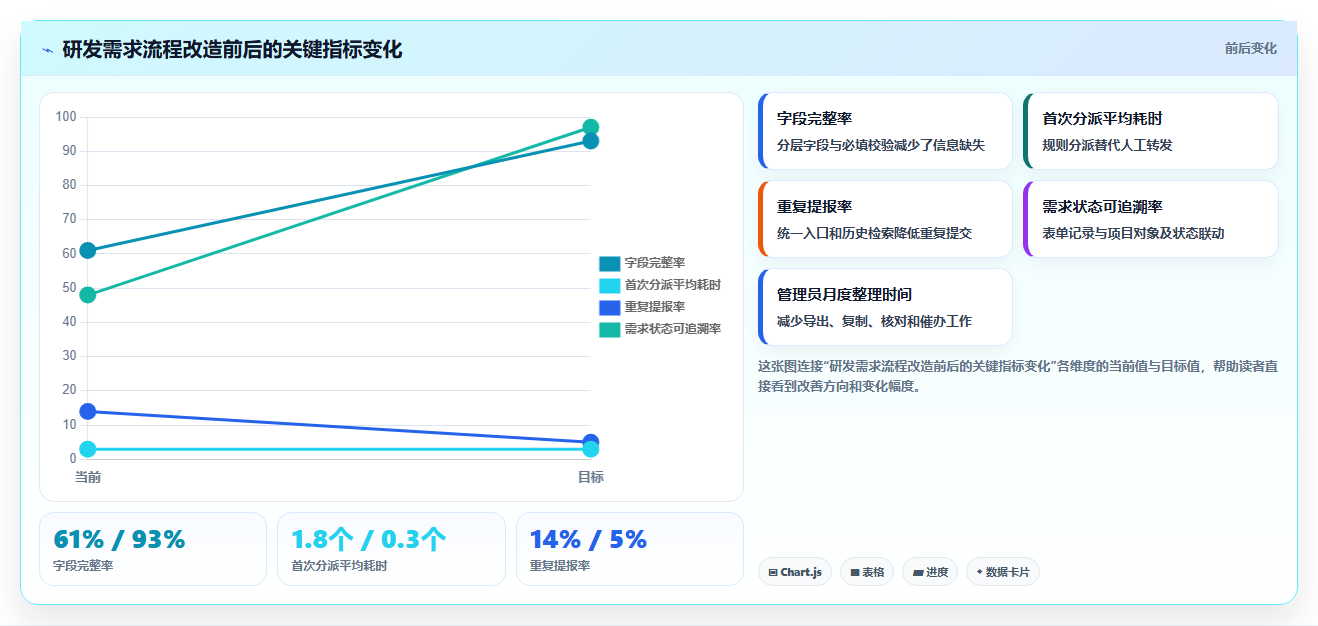
Task: Select the 数据卡片 tag chip
Action: [x=1002, y=572]
